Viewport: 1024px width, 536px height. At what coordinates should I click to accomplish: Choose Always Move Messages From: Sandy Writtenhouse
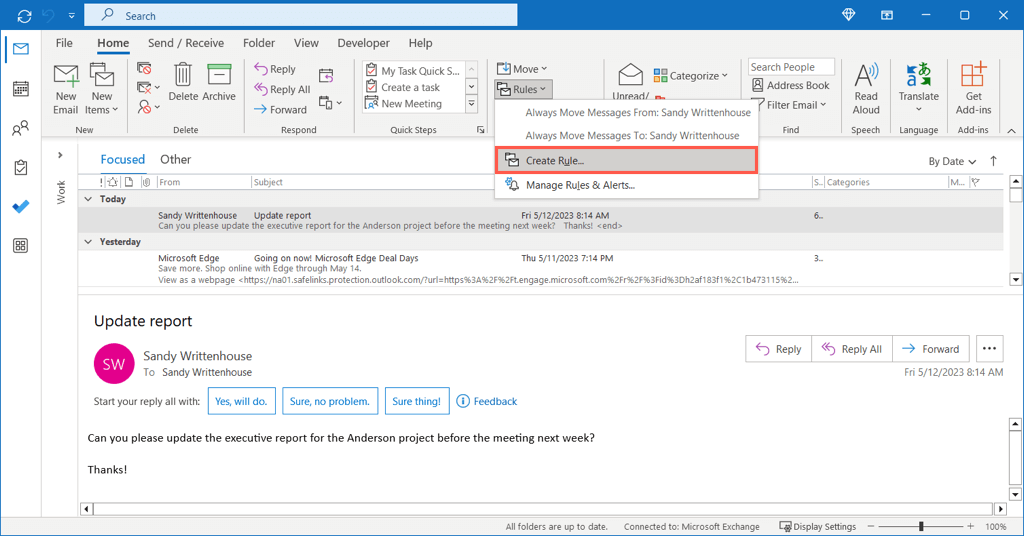pyautogui.click(x=626, y=112)
